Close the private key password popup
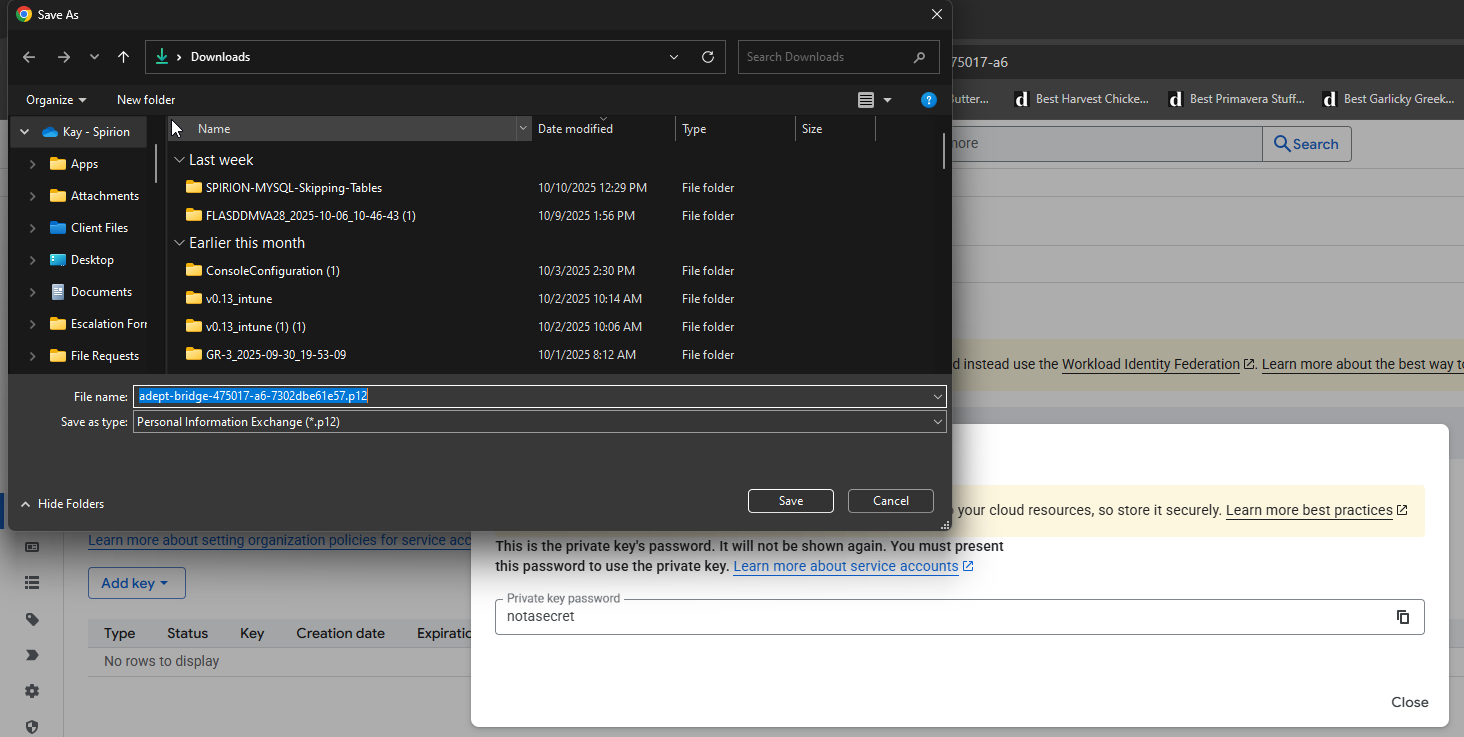This screenshot has width=1464, height=737. pyautogui.click(x=1410, y=702)
